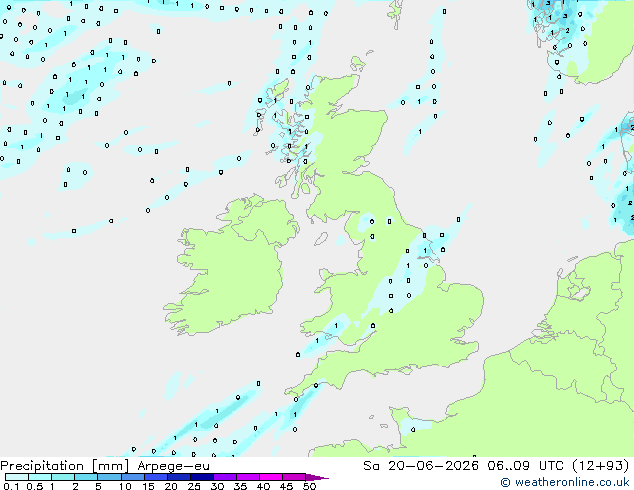Click the 15–20 mm legend color swatch

point(156,477)
